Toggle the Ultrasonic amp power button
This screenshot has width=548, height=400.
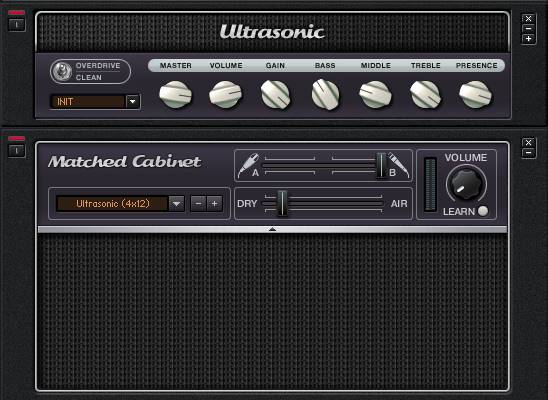[16, 24]
